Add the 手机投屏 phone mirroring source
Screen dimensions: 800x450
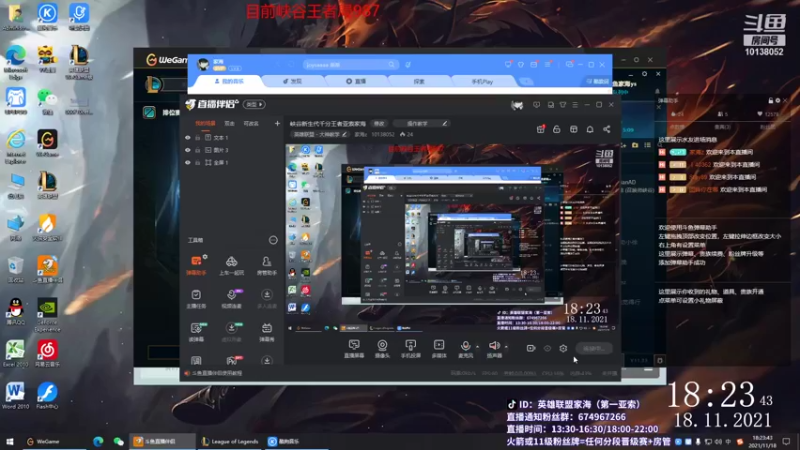(x=410, y=348)
